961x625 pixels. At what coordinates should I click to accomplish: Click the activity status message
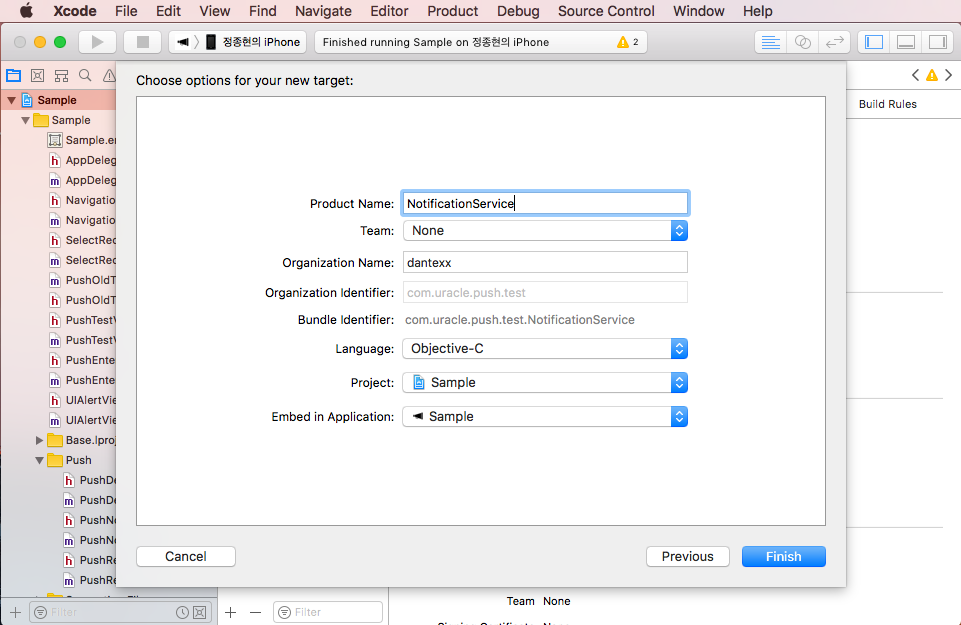(436, 42)
